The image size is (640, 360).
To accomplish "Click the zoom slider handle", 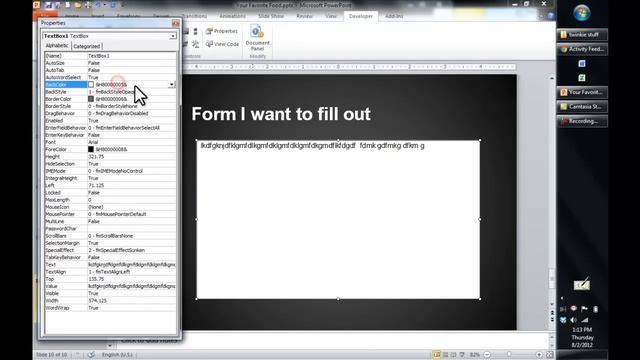I will [509, 355].
